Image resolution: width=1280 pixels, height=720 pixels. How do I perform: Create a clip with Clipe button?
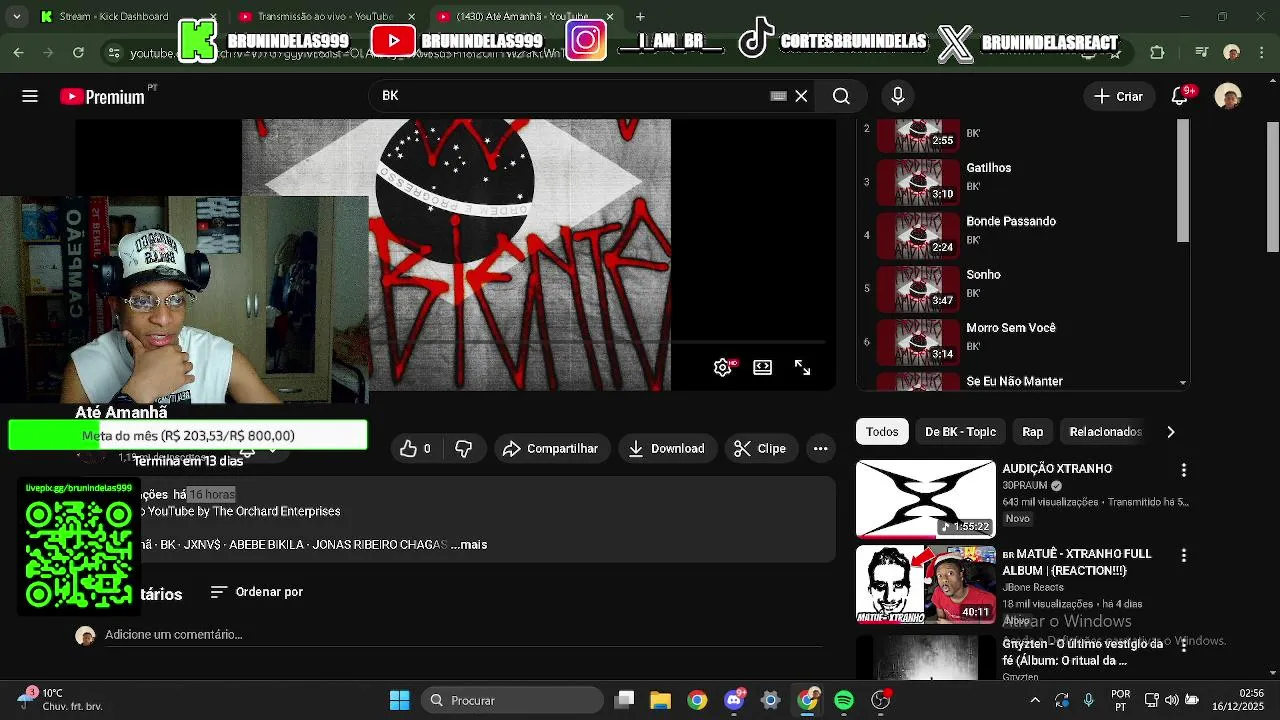(x=761, y=449)
